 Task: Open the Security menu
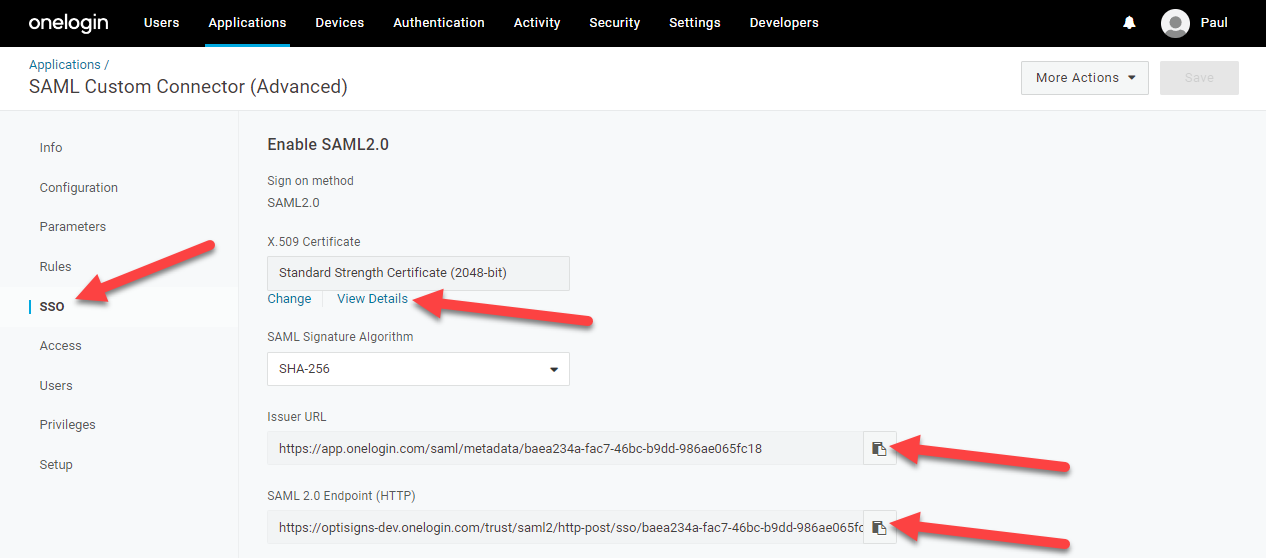pos(614,23)
